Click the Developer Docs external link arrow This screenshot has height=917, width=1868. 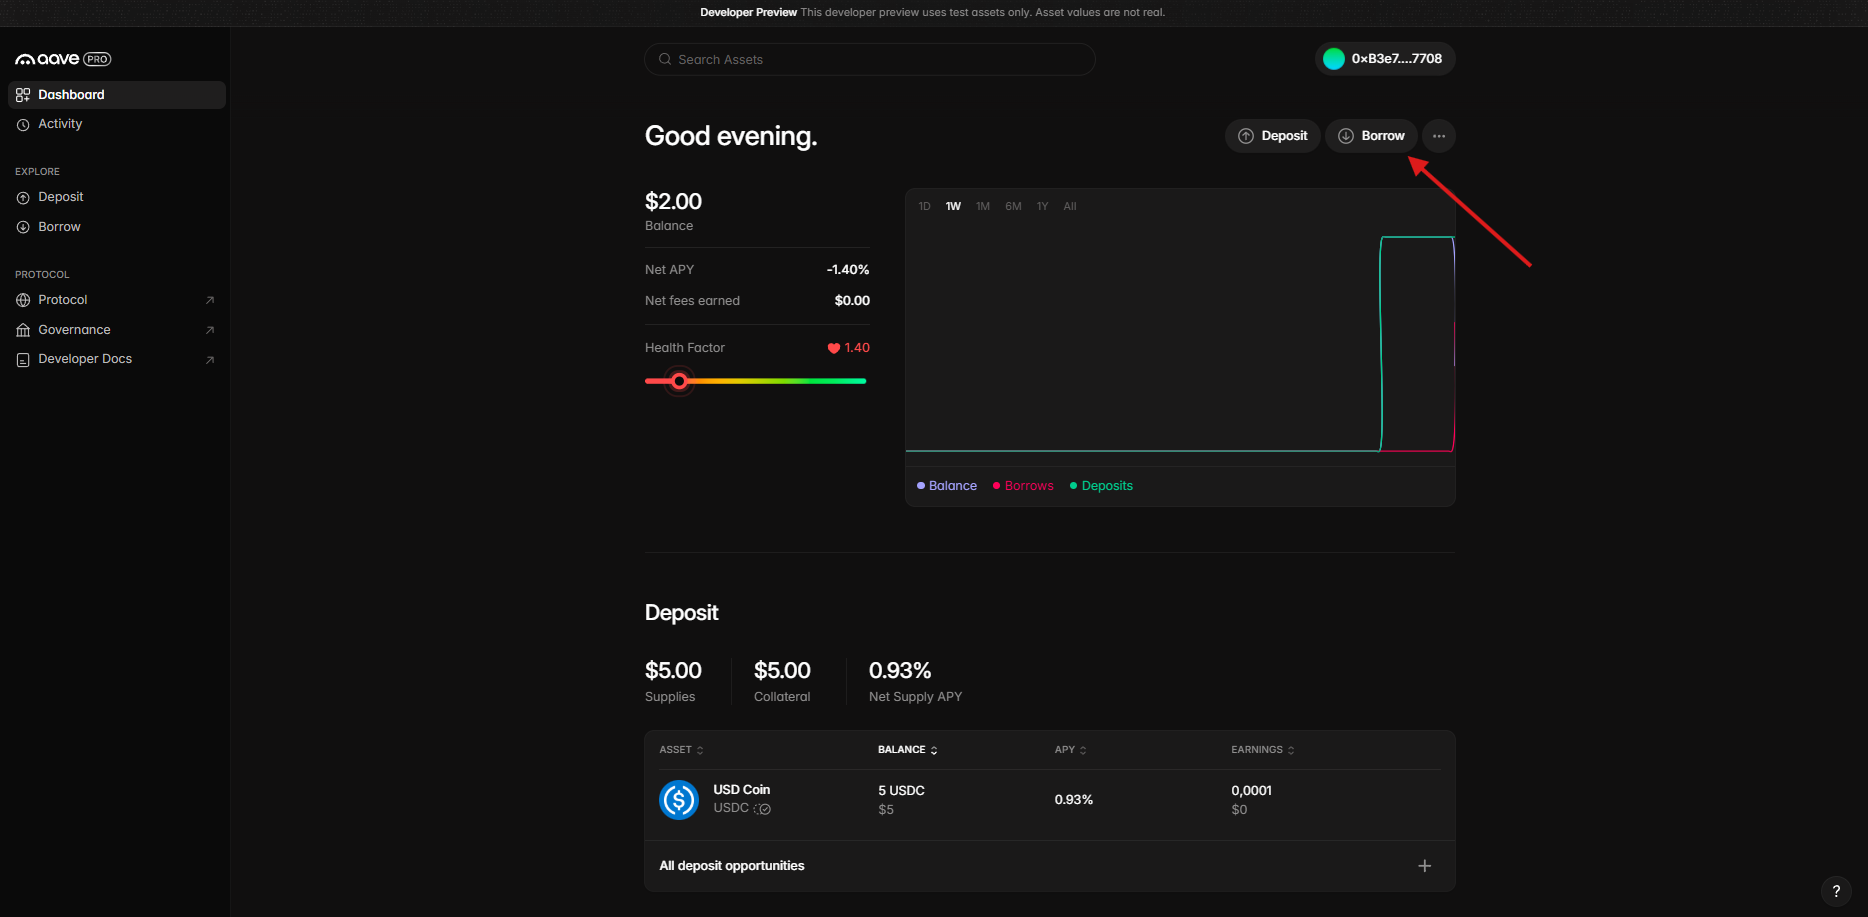click(x=210, y=360)
